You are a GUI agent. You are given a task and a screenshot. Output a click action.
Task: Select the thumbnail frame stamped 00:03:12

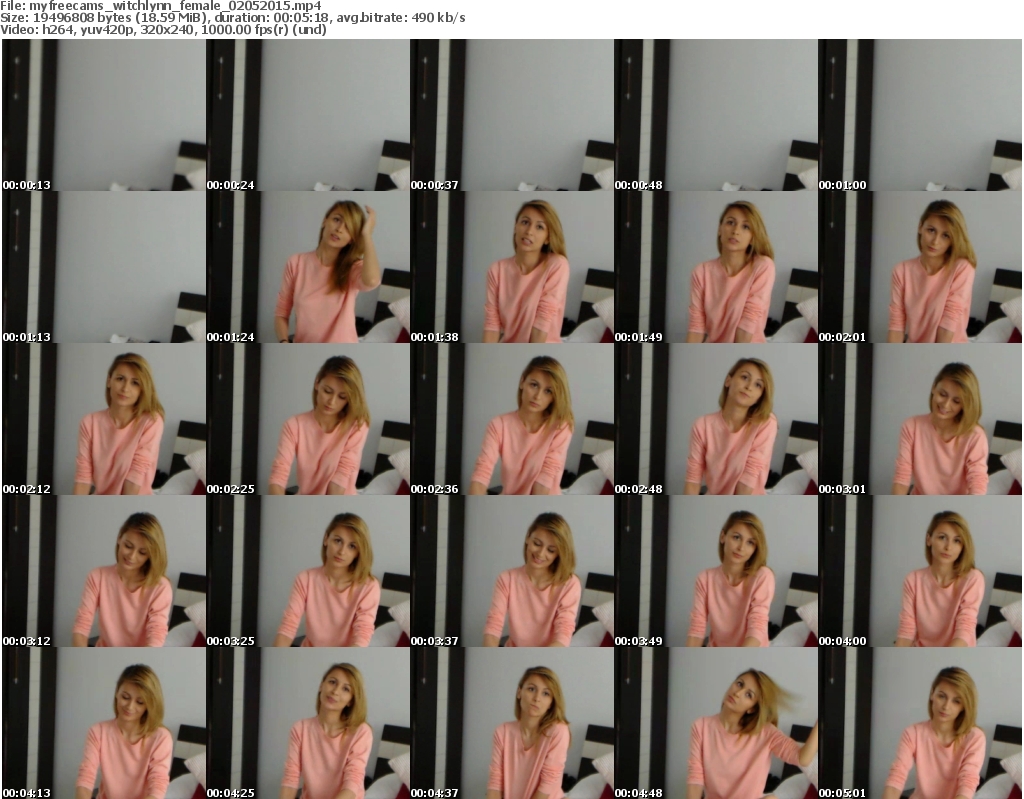(x=104, y=571)
